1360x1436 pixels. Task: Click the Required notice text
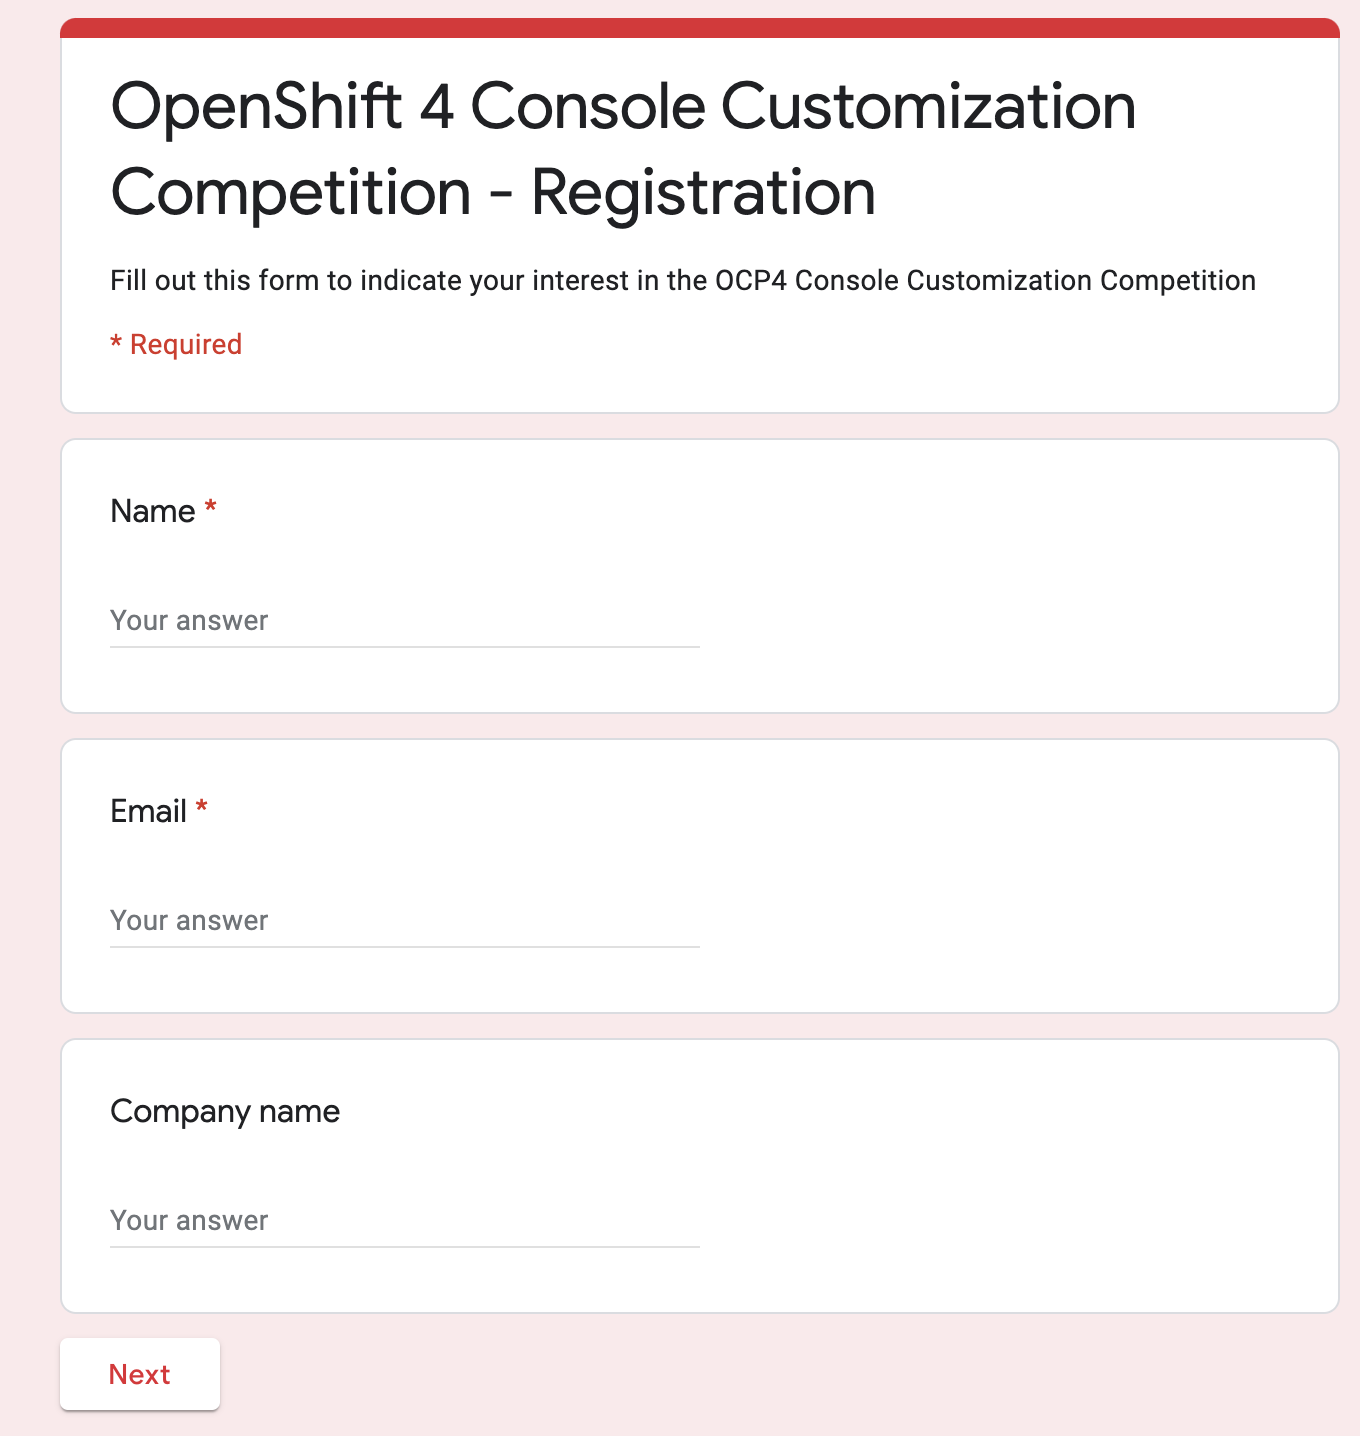point(176,343)
